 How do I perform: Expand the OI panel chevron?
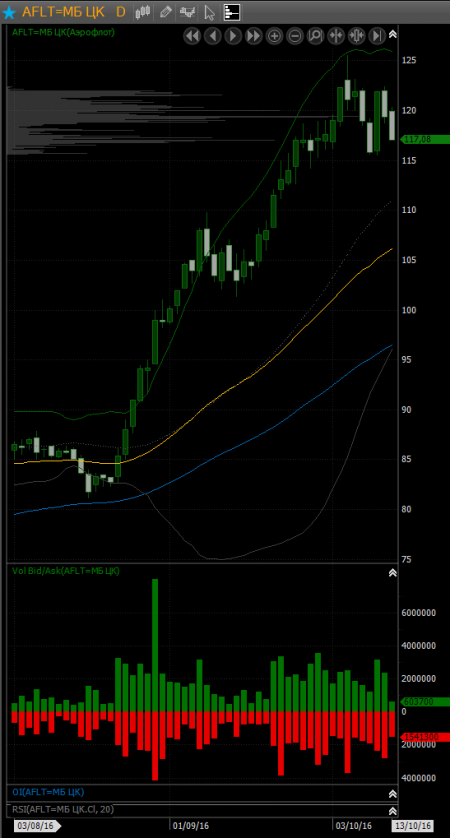393,794
